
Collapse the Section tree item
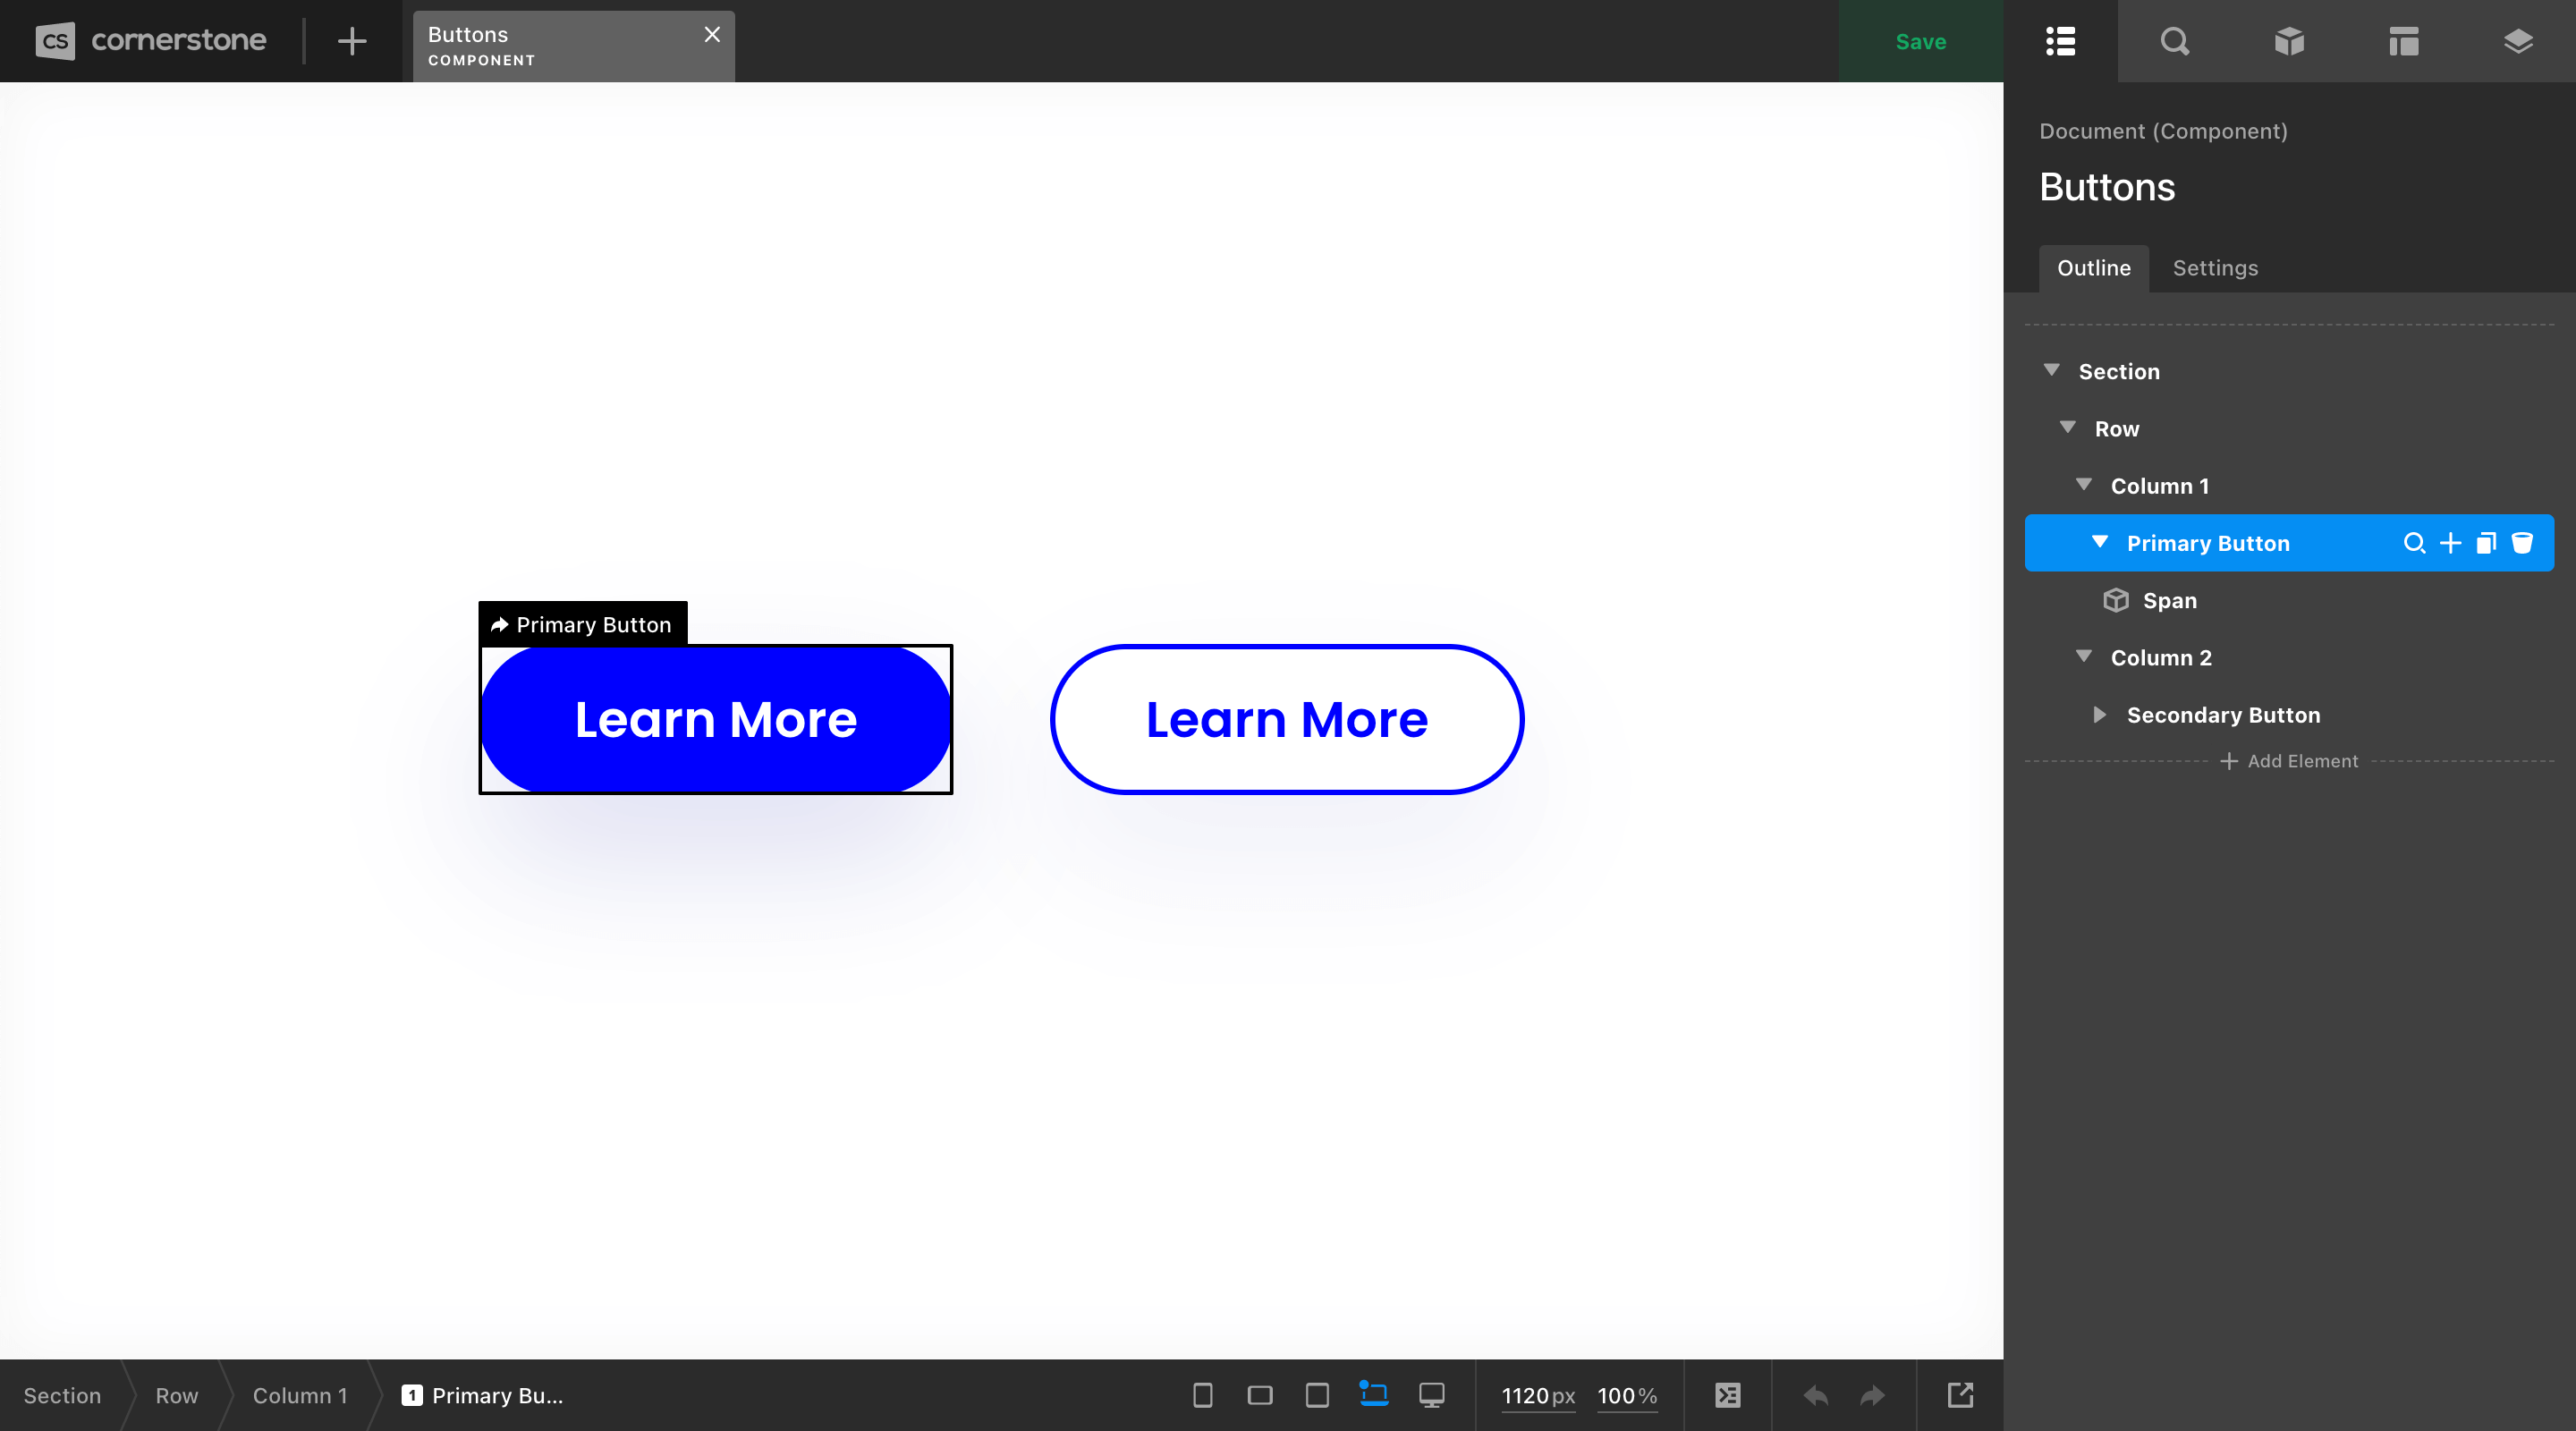(2052, 371)
